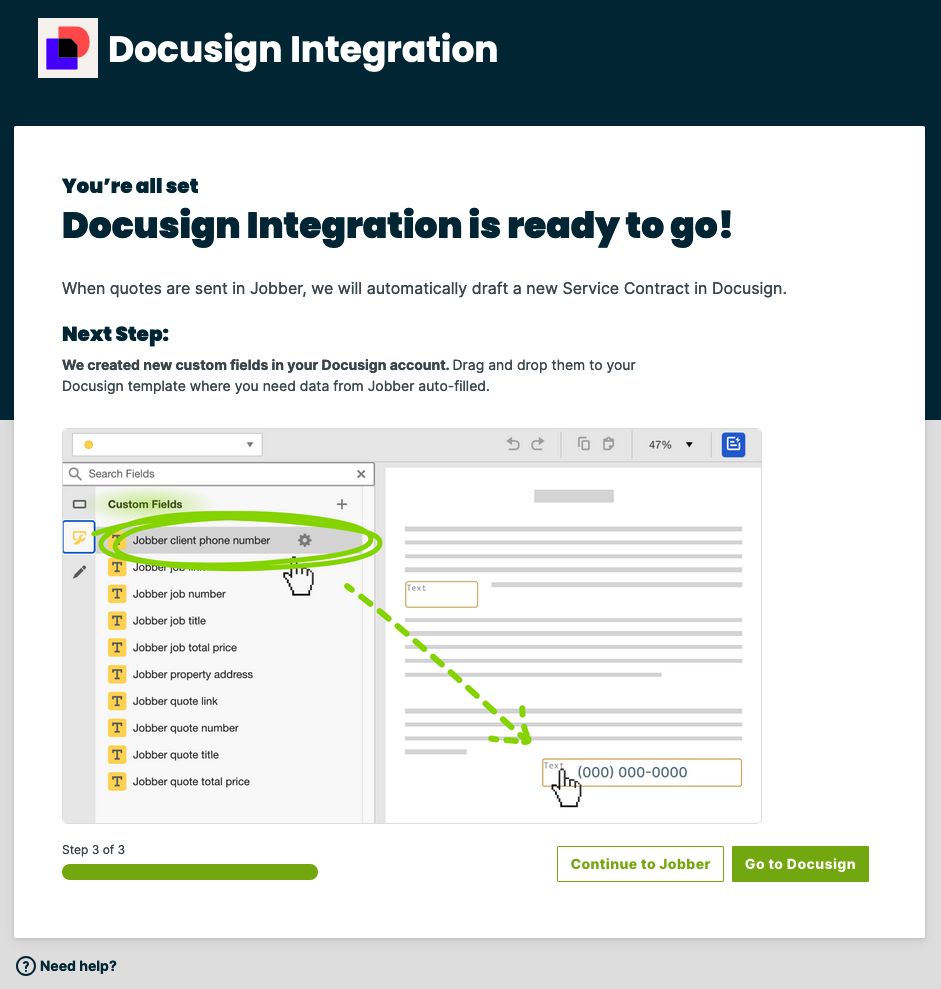Click T icon beside Jobber job number
941x989 pixels.
[x=117, y=594]
